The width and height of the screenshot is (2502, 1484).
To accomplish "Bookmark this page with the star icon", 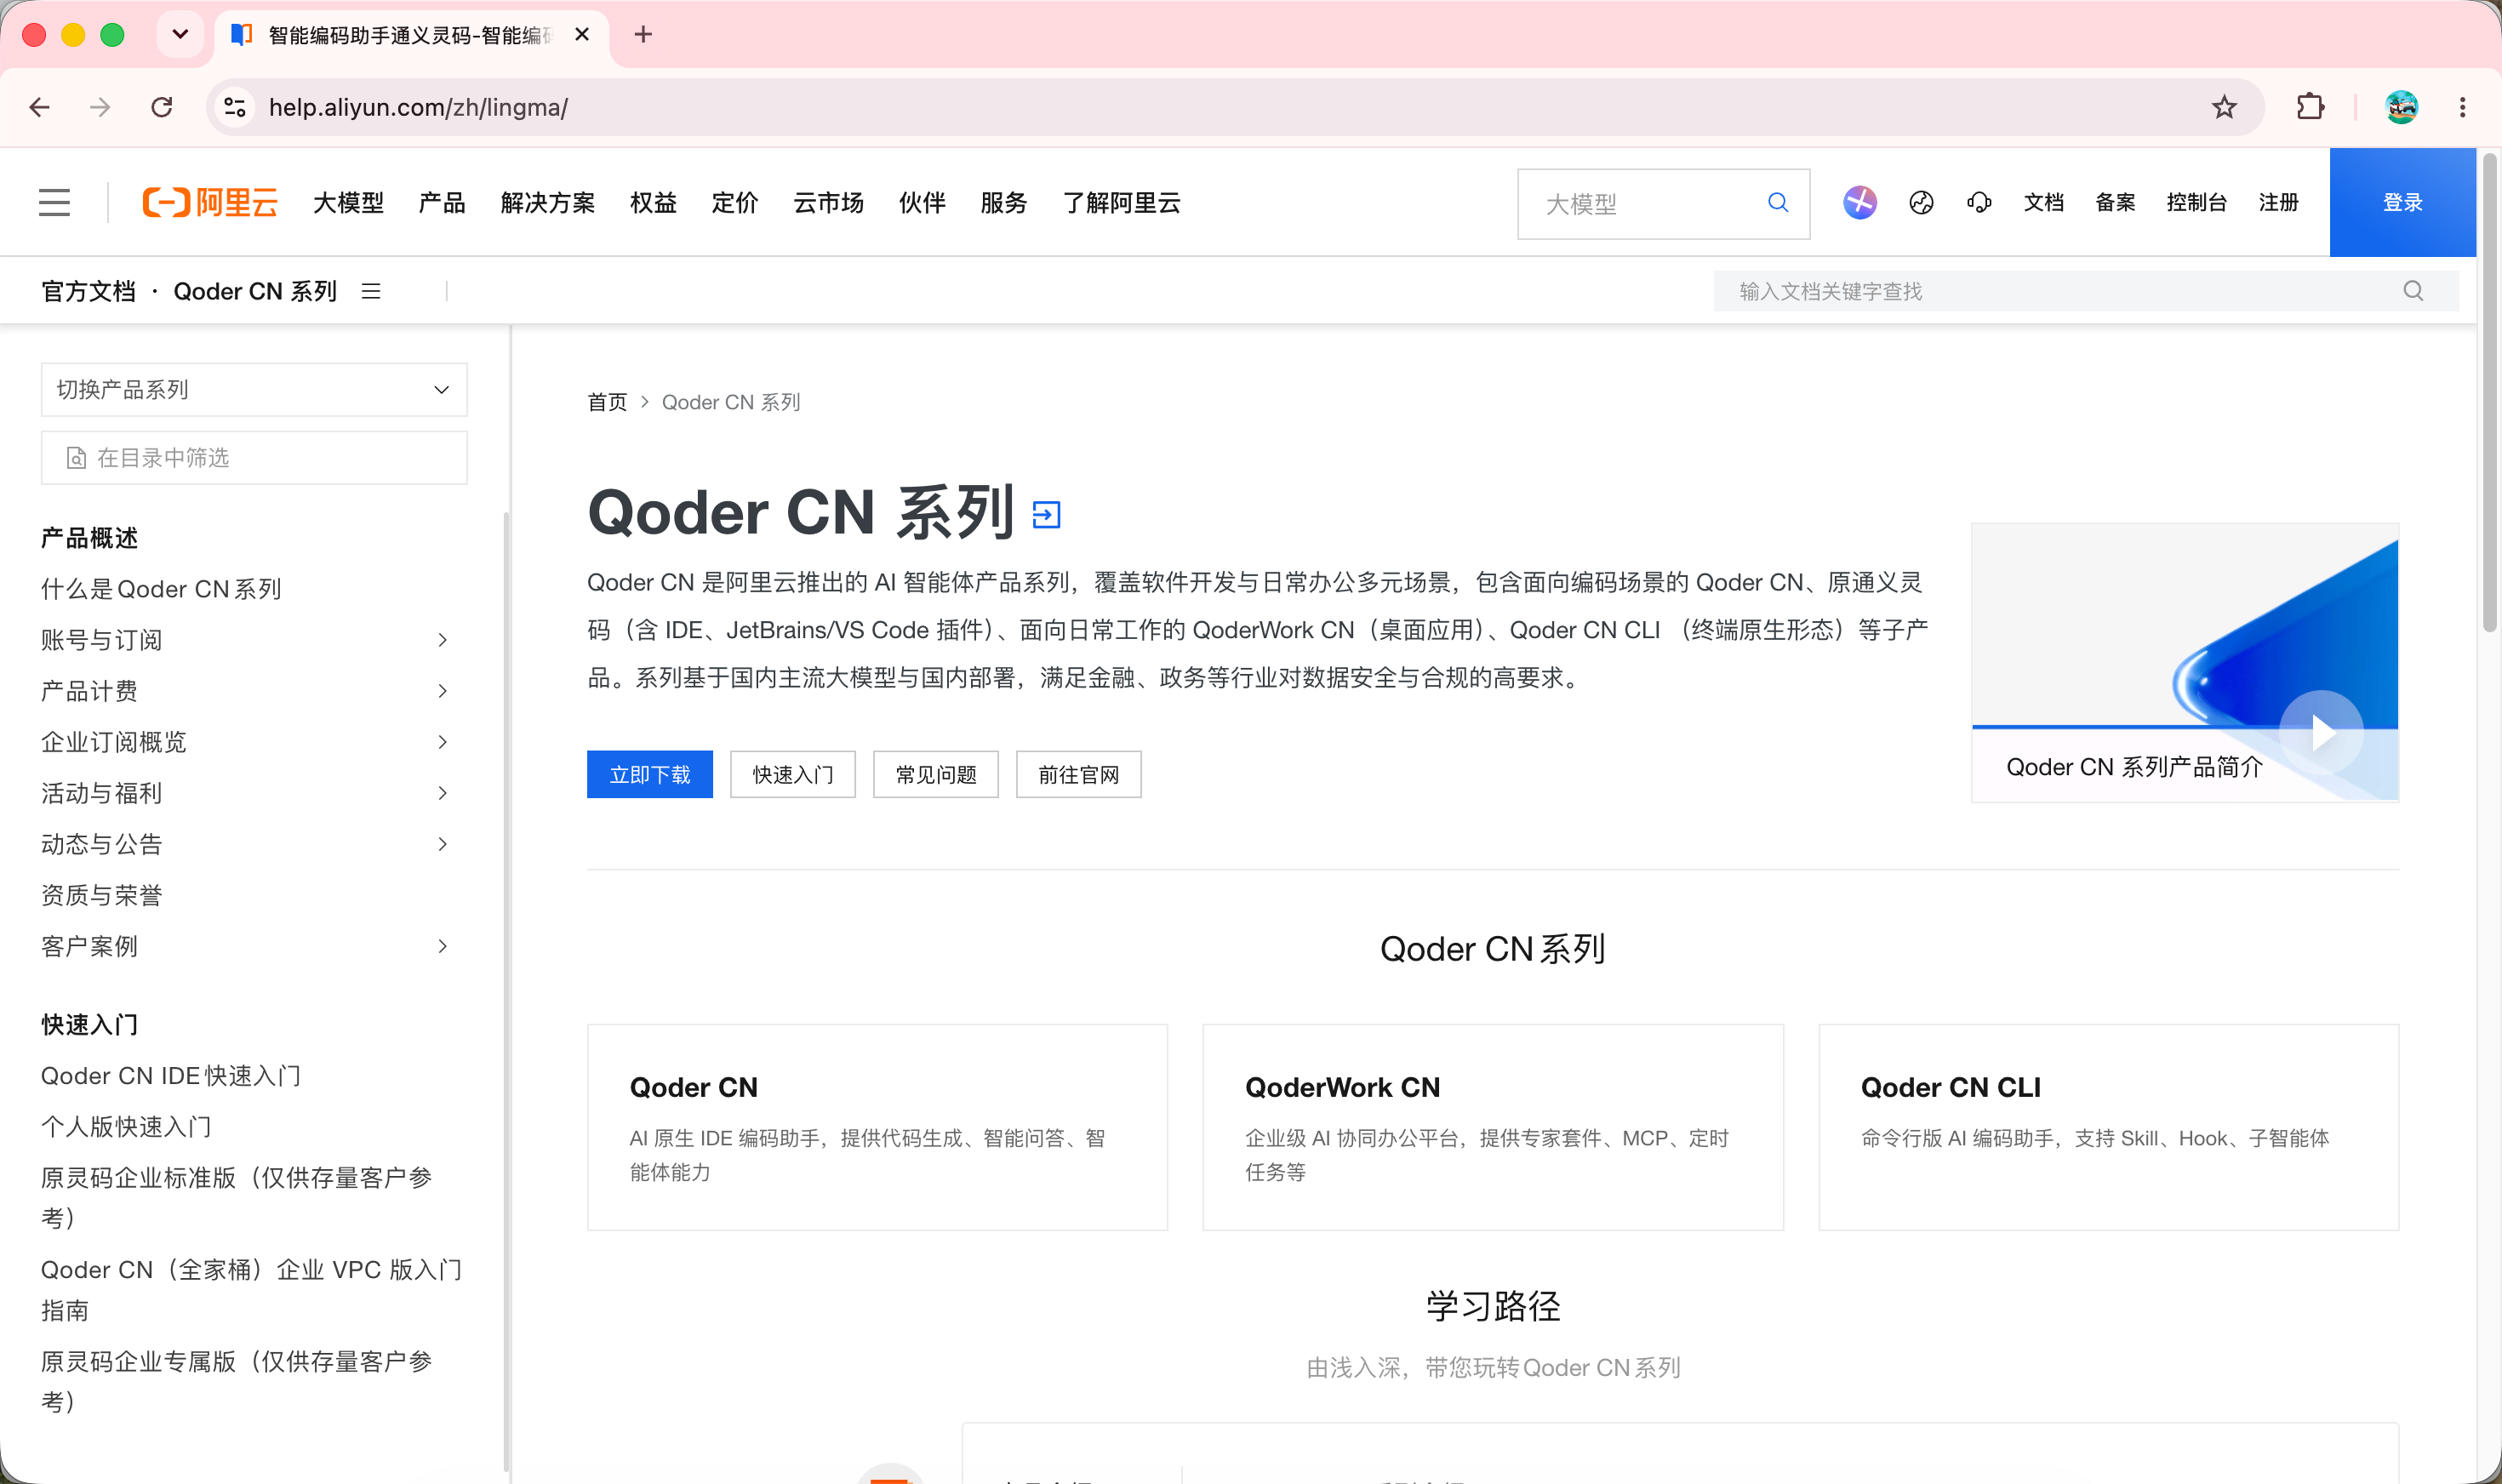I will [2224, 107].
